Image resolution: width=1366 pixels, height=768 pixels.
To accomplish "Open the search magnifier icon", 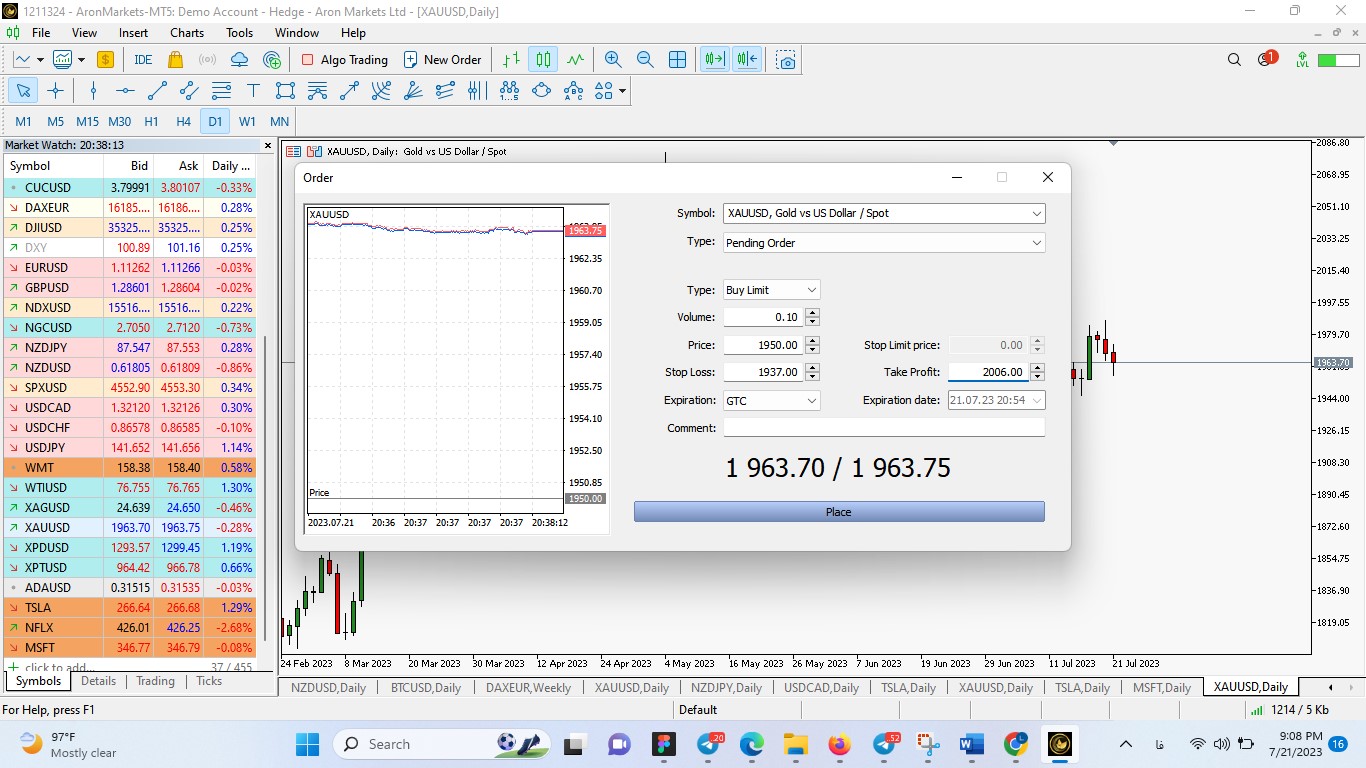I will click(x=1234, y=60).
